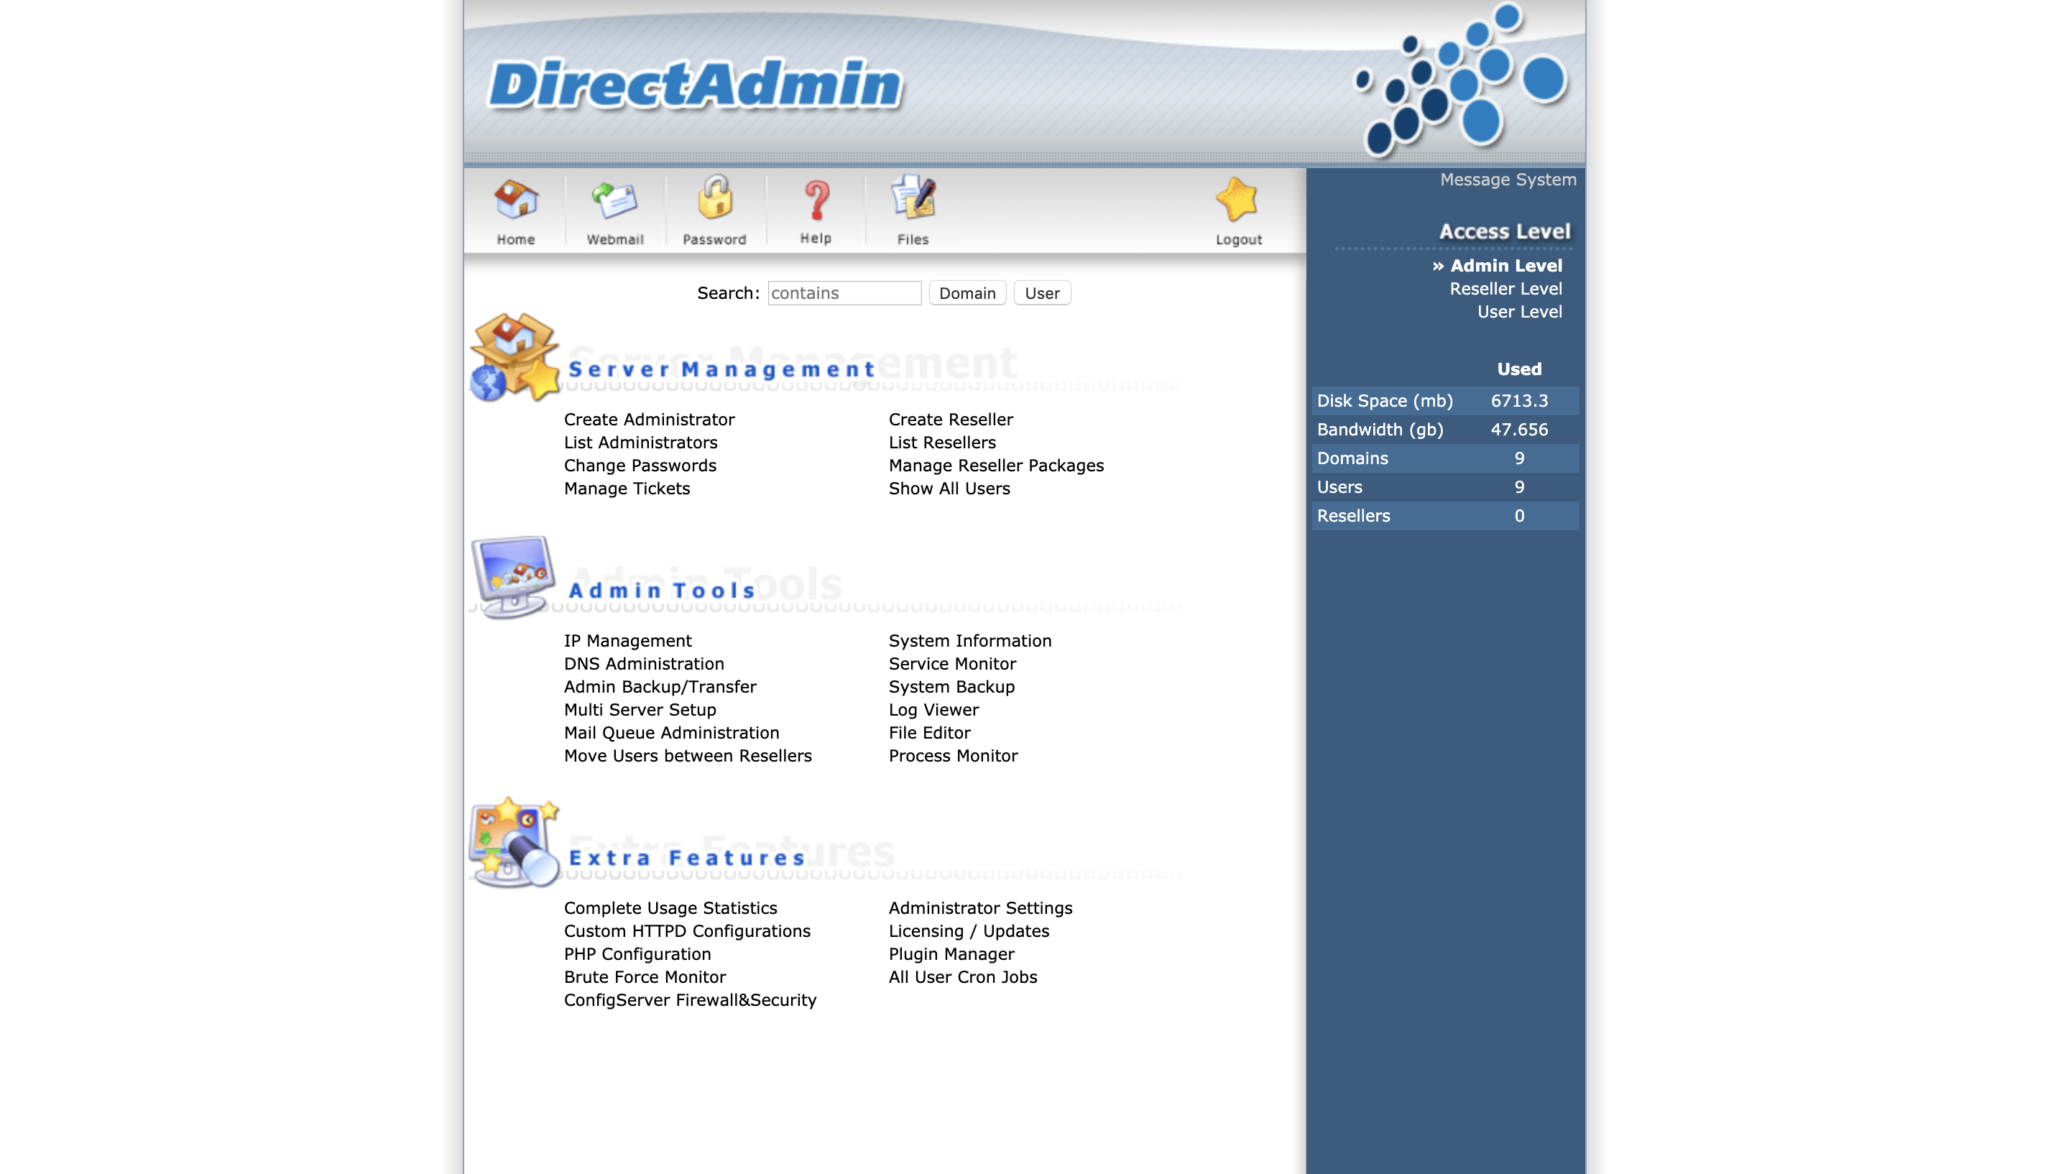Screen dimensions: 2048x1174
Task: Click the Home icon in the toolbar
Action: click(x=516, y=202)
